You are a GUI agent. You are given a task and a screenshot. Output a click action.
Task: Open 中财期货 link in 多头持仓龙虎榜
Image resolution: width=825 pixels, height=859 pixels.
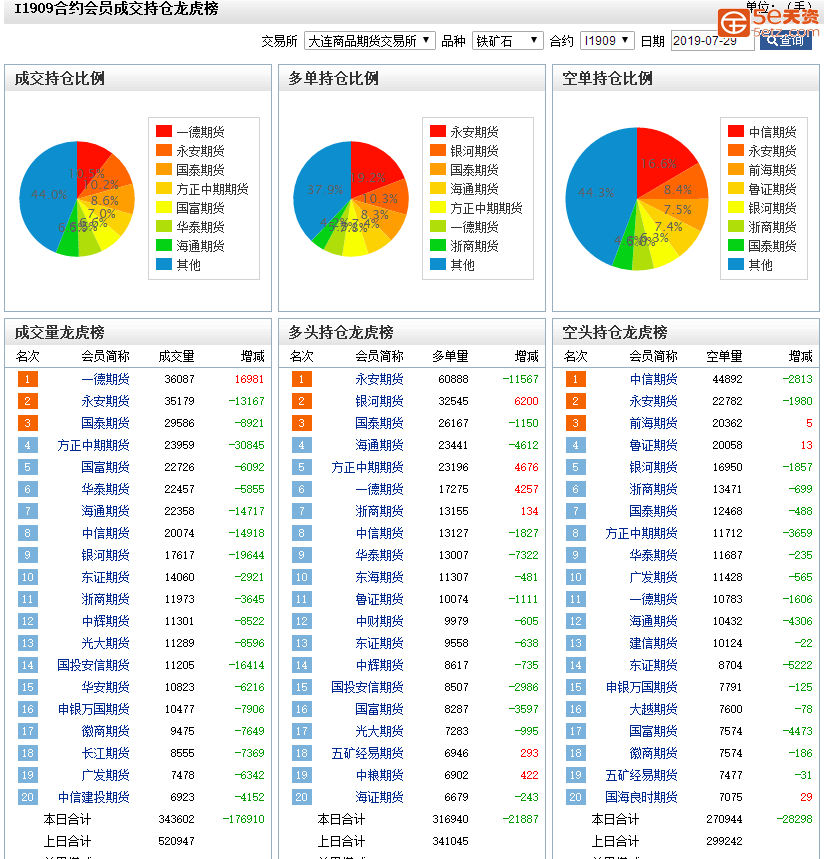(x=379, y=621)
